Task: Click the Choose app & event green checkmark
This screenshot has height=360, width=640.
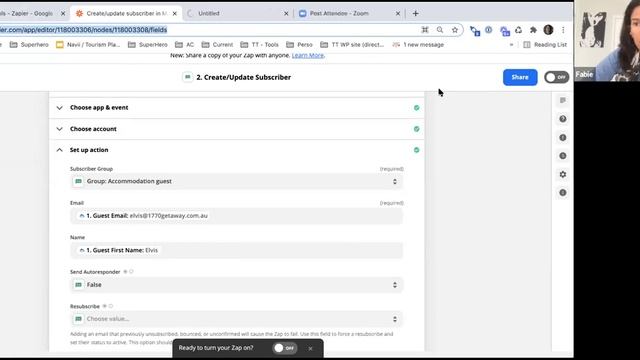Action: [x=416, y=108]
